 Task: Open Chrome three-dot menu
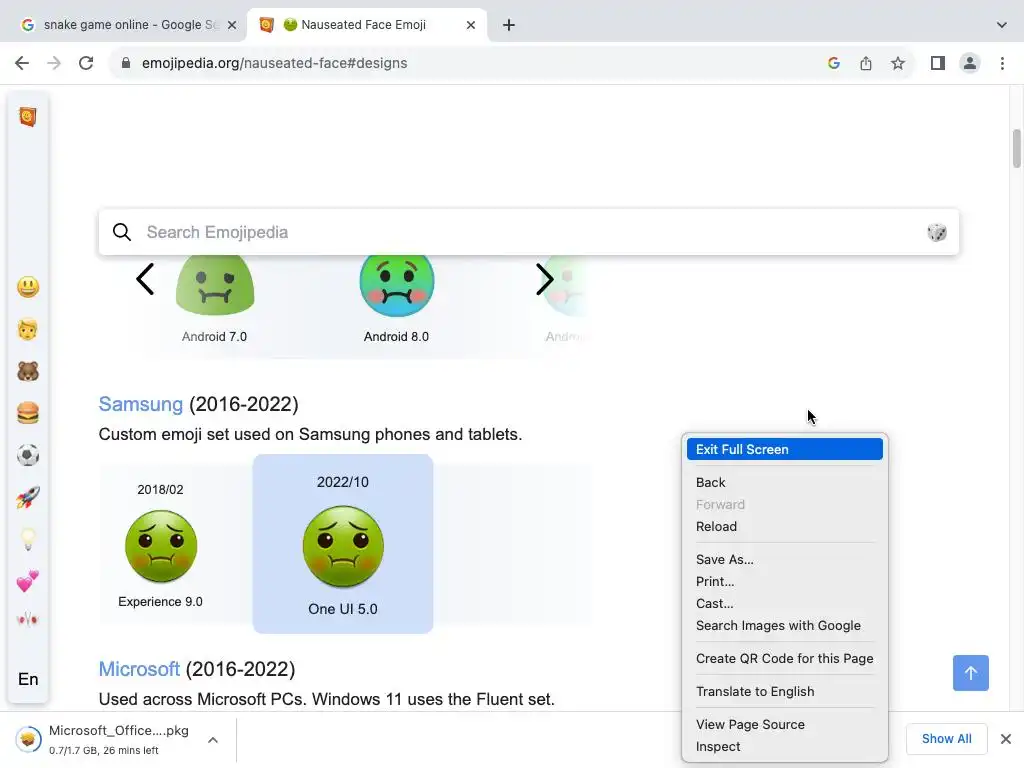coord(1002,63)
